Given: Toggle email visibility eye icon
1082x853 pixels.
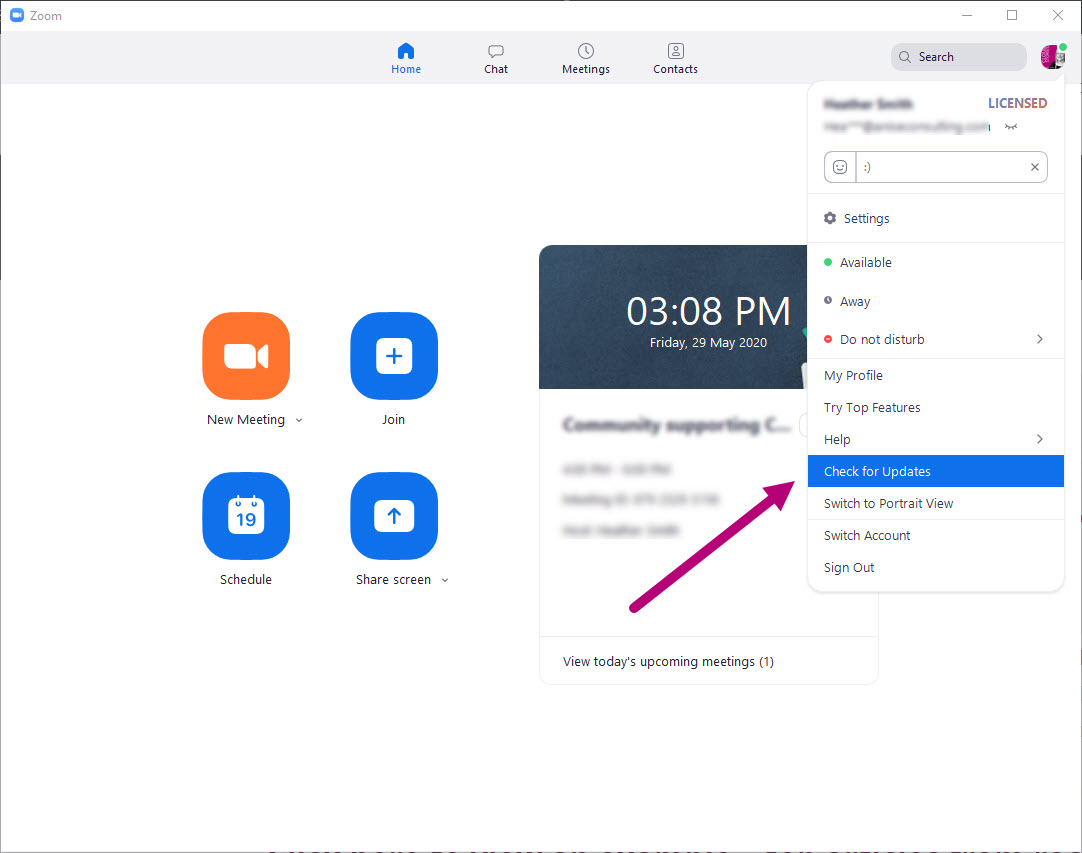Looking at the screenshot, I should pos(1011,127).
